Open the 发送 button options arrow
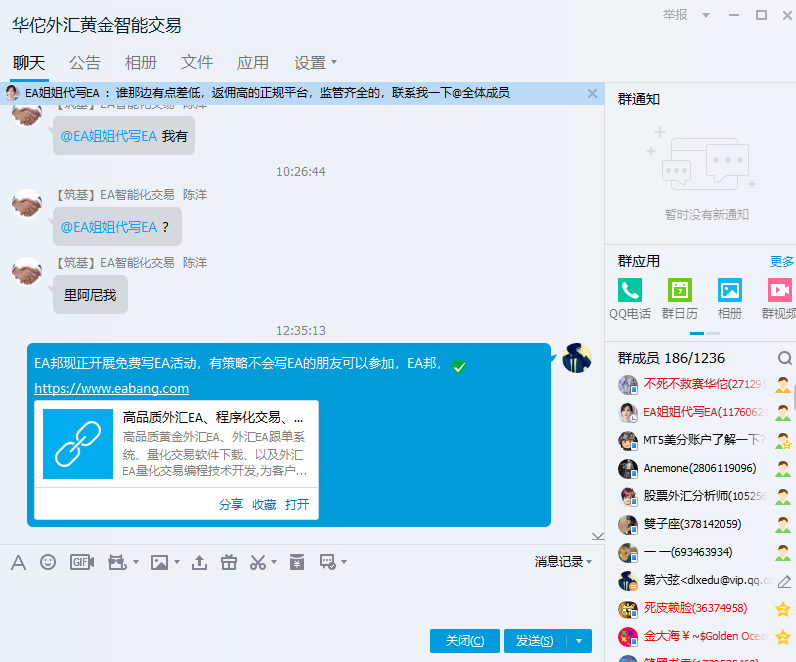796x662 pixels. point(580,641)
